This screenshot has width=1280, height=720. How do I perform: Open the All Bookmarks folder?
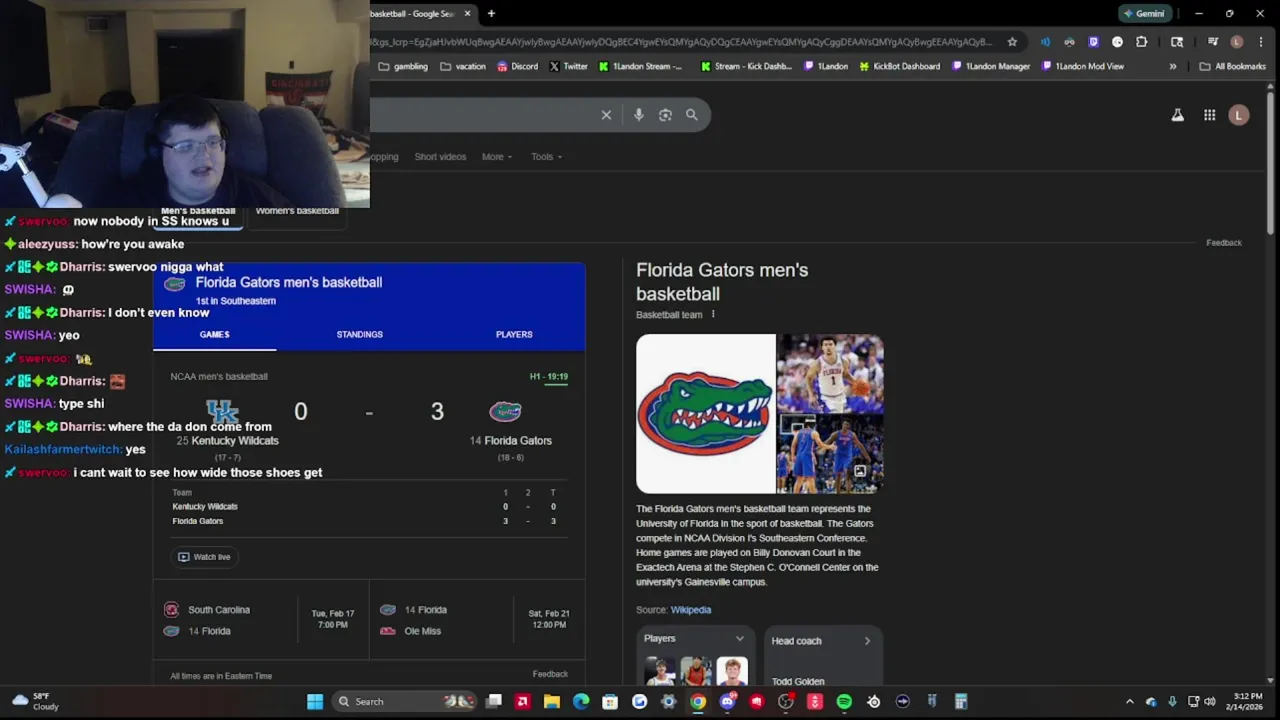pyautogui.click(x=1232, y=67)
